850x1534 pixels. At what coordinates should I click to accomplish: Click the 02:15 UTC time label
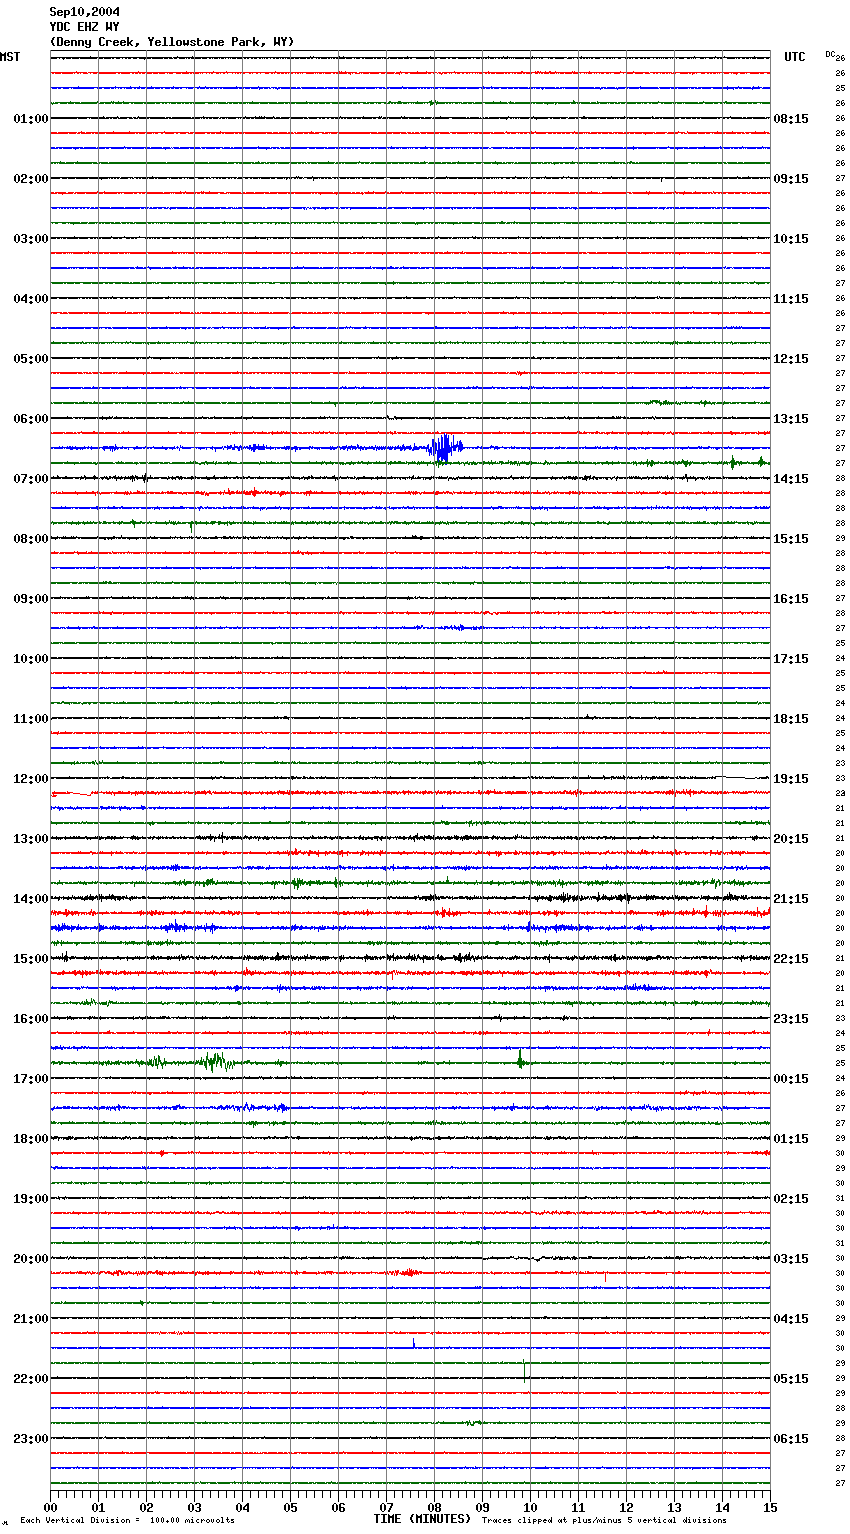791,1199
